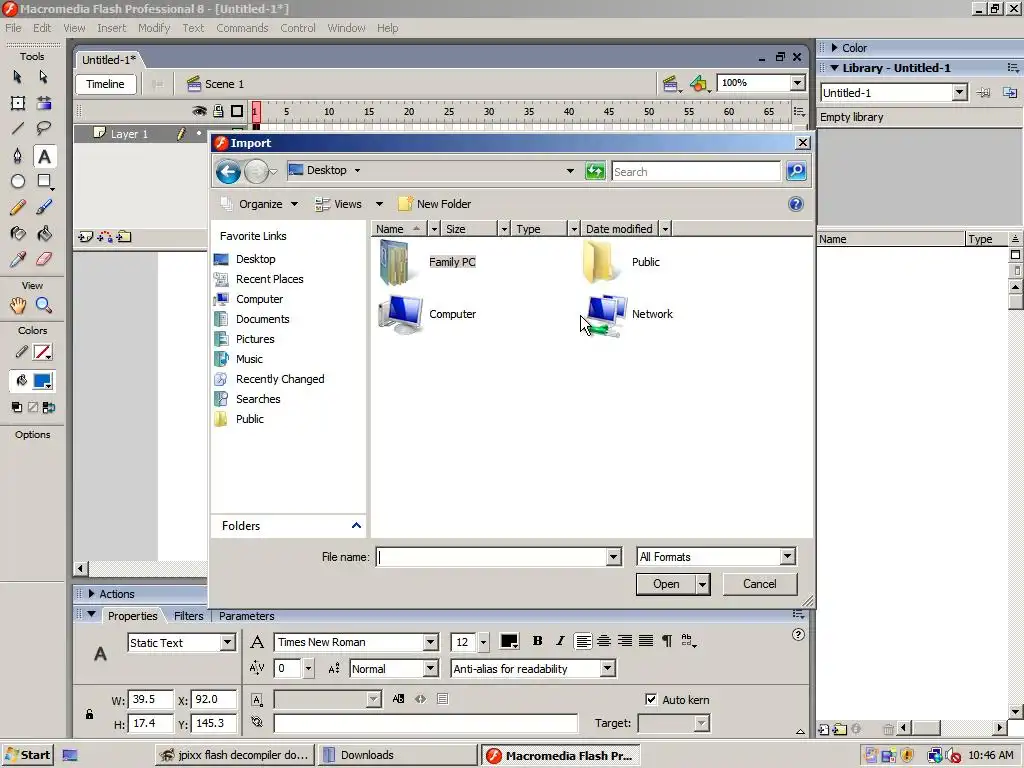Click the green refresh button in Import dialog
This screenshot has width=1024, height=768.
pos(595,171)
